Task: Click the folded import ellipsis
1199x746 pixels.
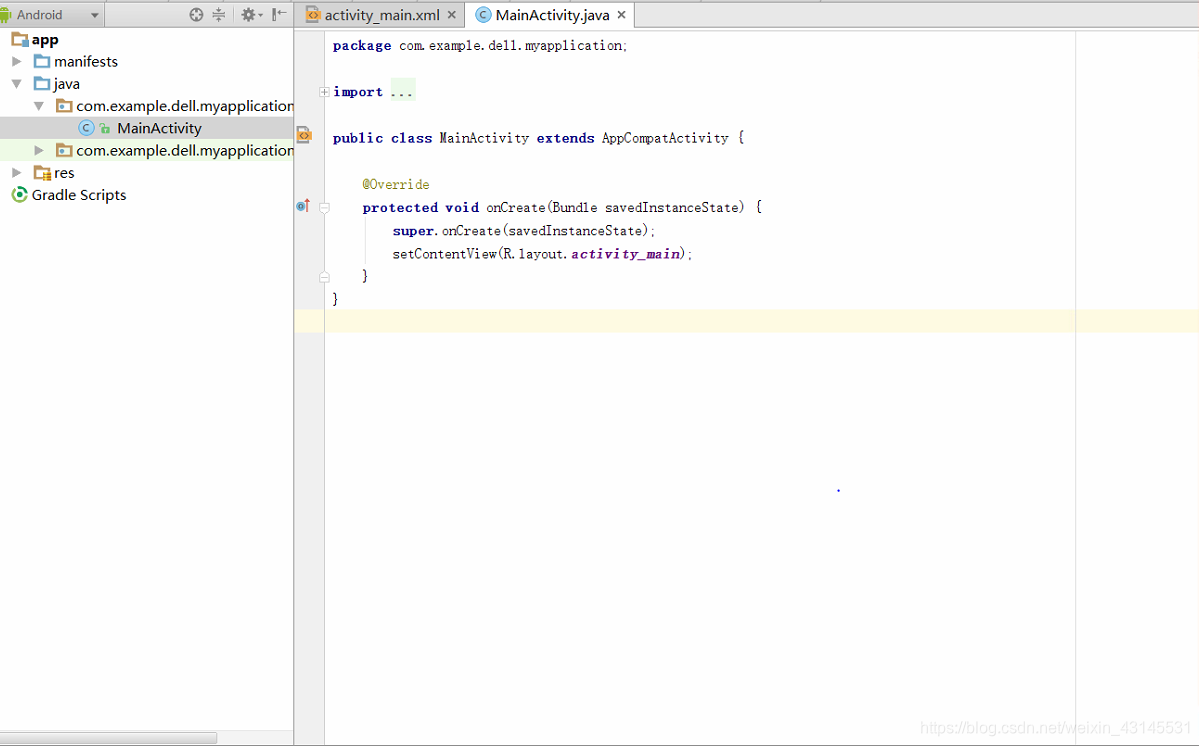Action: (x=402, y=92)
